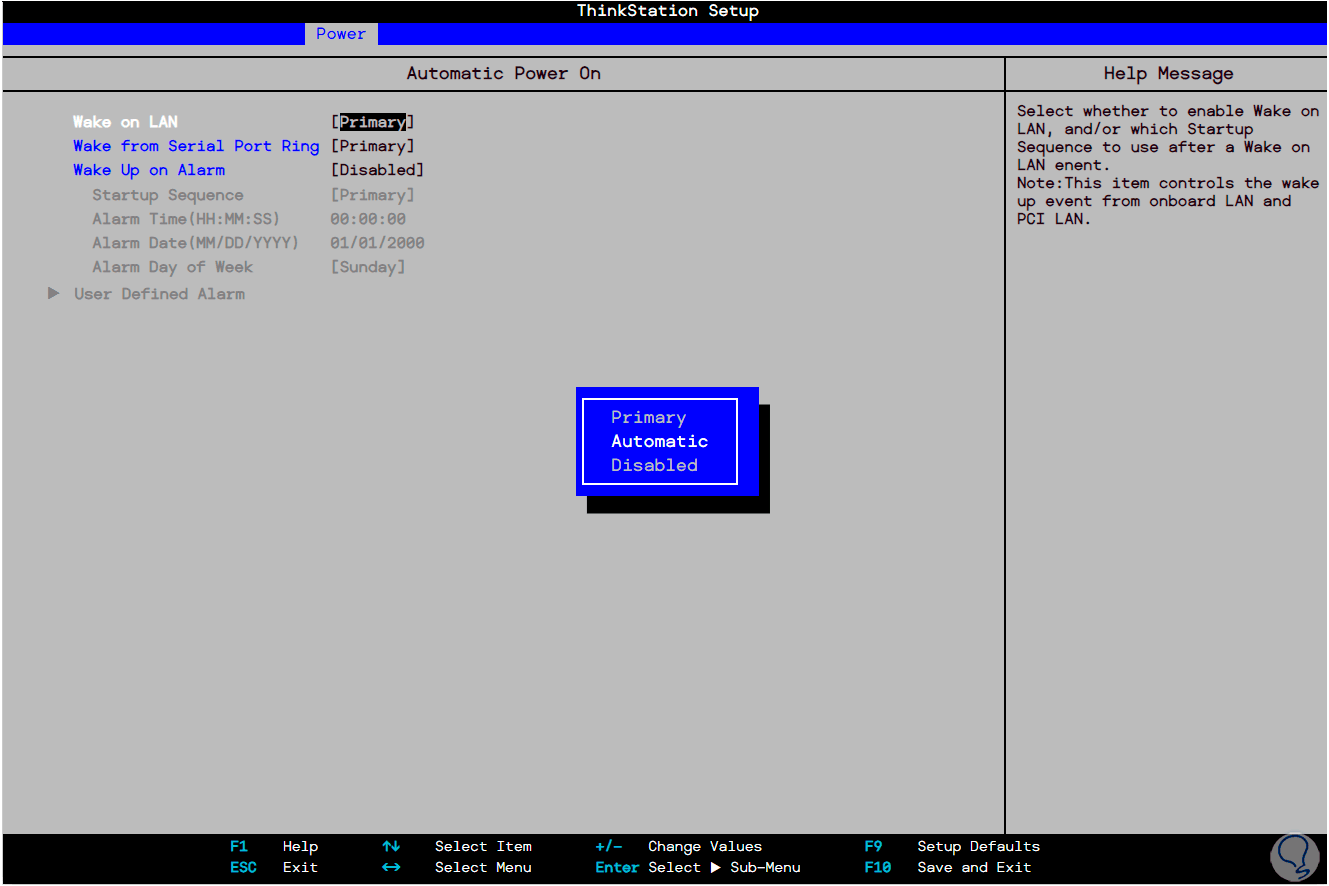The height and width of the screenshot is (886, 1329).
Task: Click the Enter Select Sub-Menu hint
Action: pyautogui.click(x=698, y=868)
